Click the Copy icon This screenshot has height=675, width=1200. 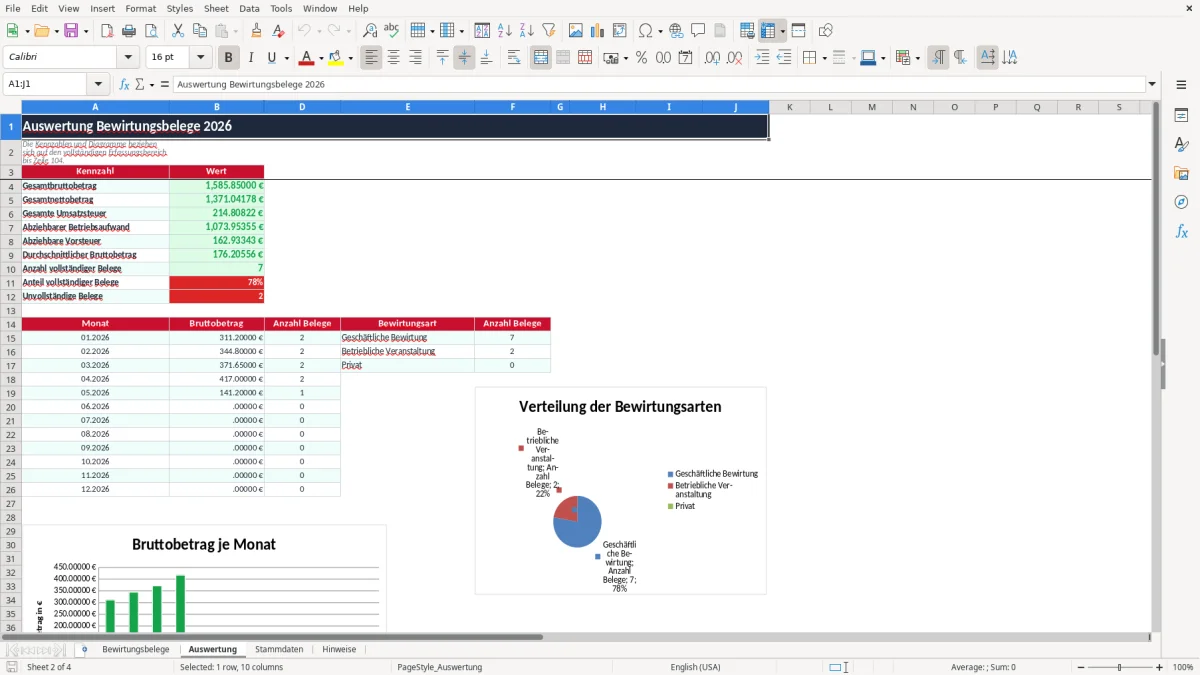pyautogui.click(x=199, y=31)
